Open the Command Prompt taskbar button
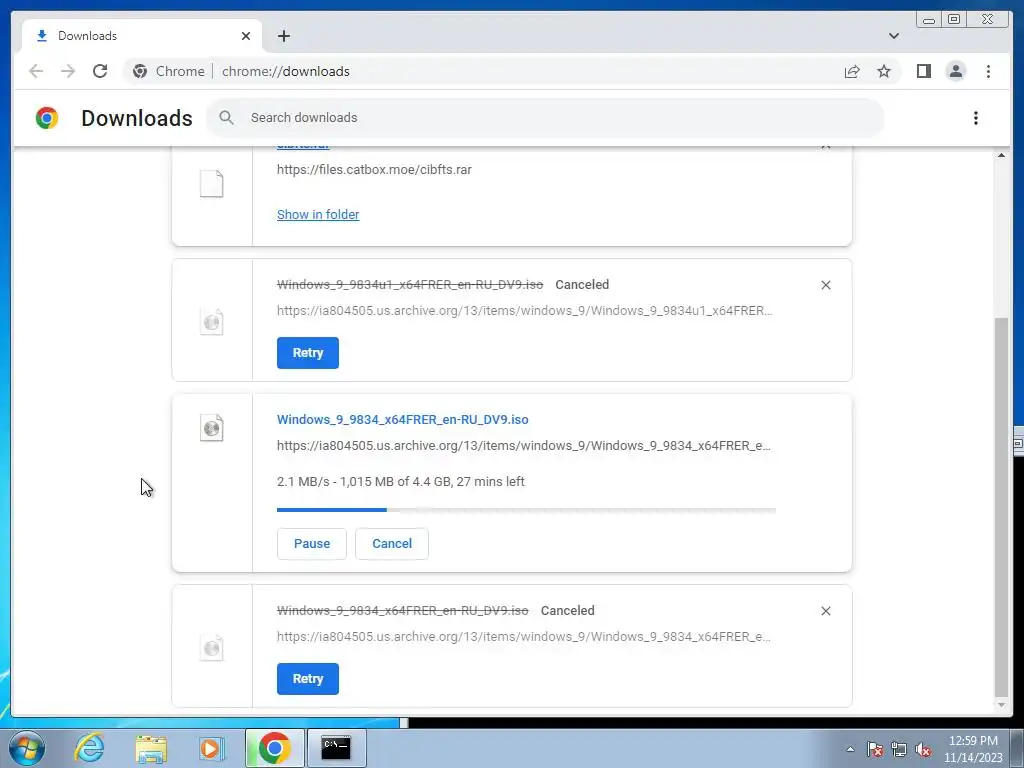1024x768 pixels. pyautogui.click(x=336, y=748)
